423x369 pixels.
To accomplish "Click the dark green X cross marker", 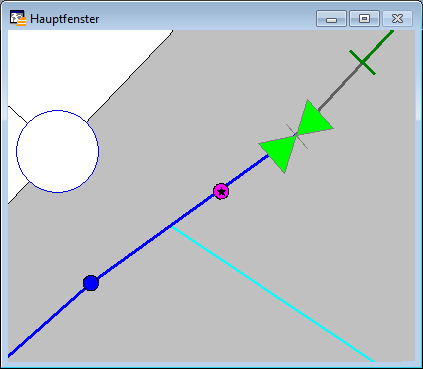I will click(362, 62).
